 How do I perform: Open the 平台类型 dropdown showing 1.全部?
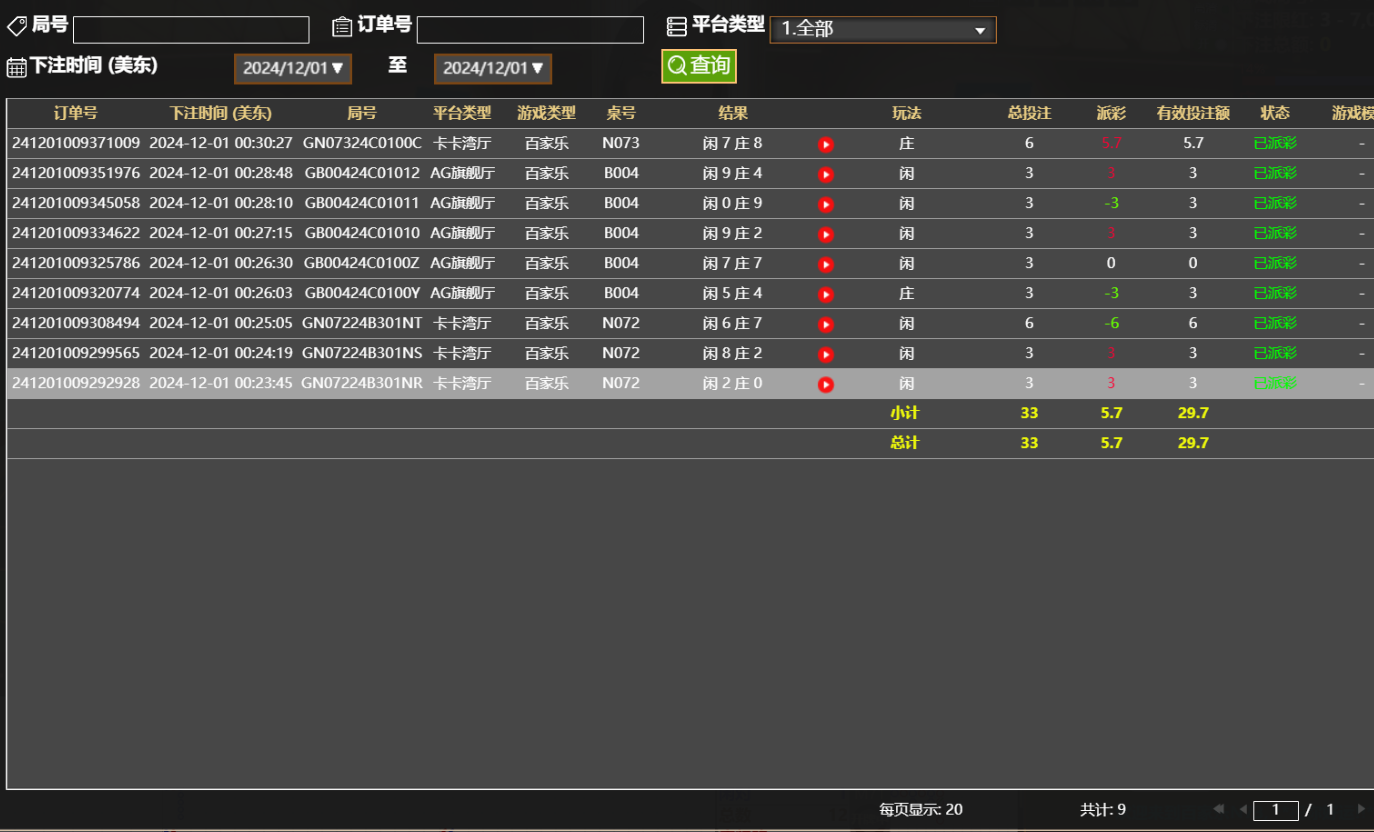pos(883,29)
